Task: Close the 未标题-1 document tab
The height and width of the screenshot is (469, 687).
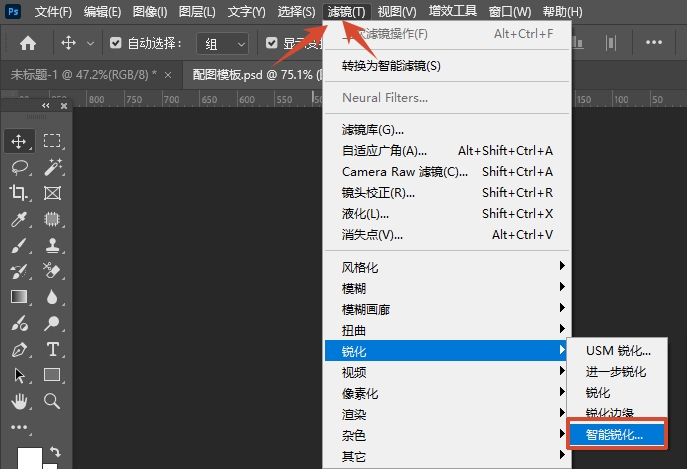Action: (168, 75)
